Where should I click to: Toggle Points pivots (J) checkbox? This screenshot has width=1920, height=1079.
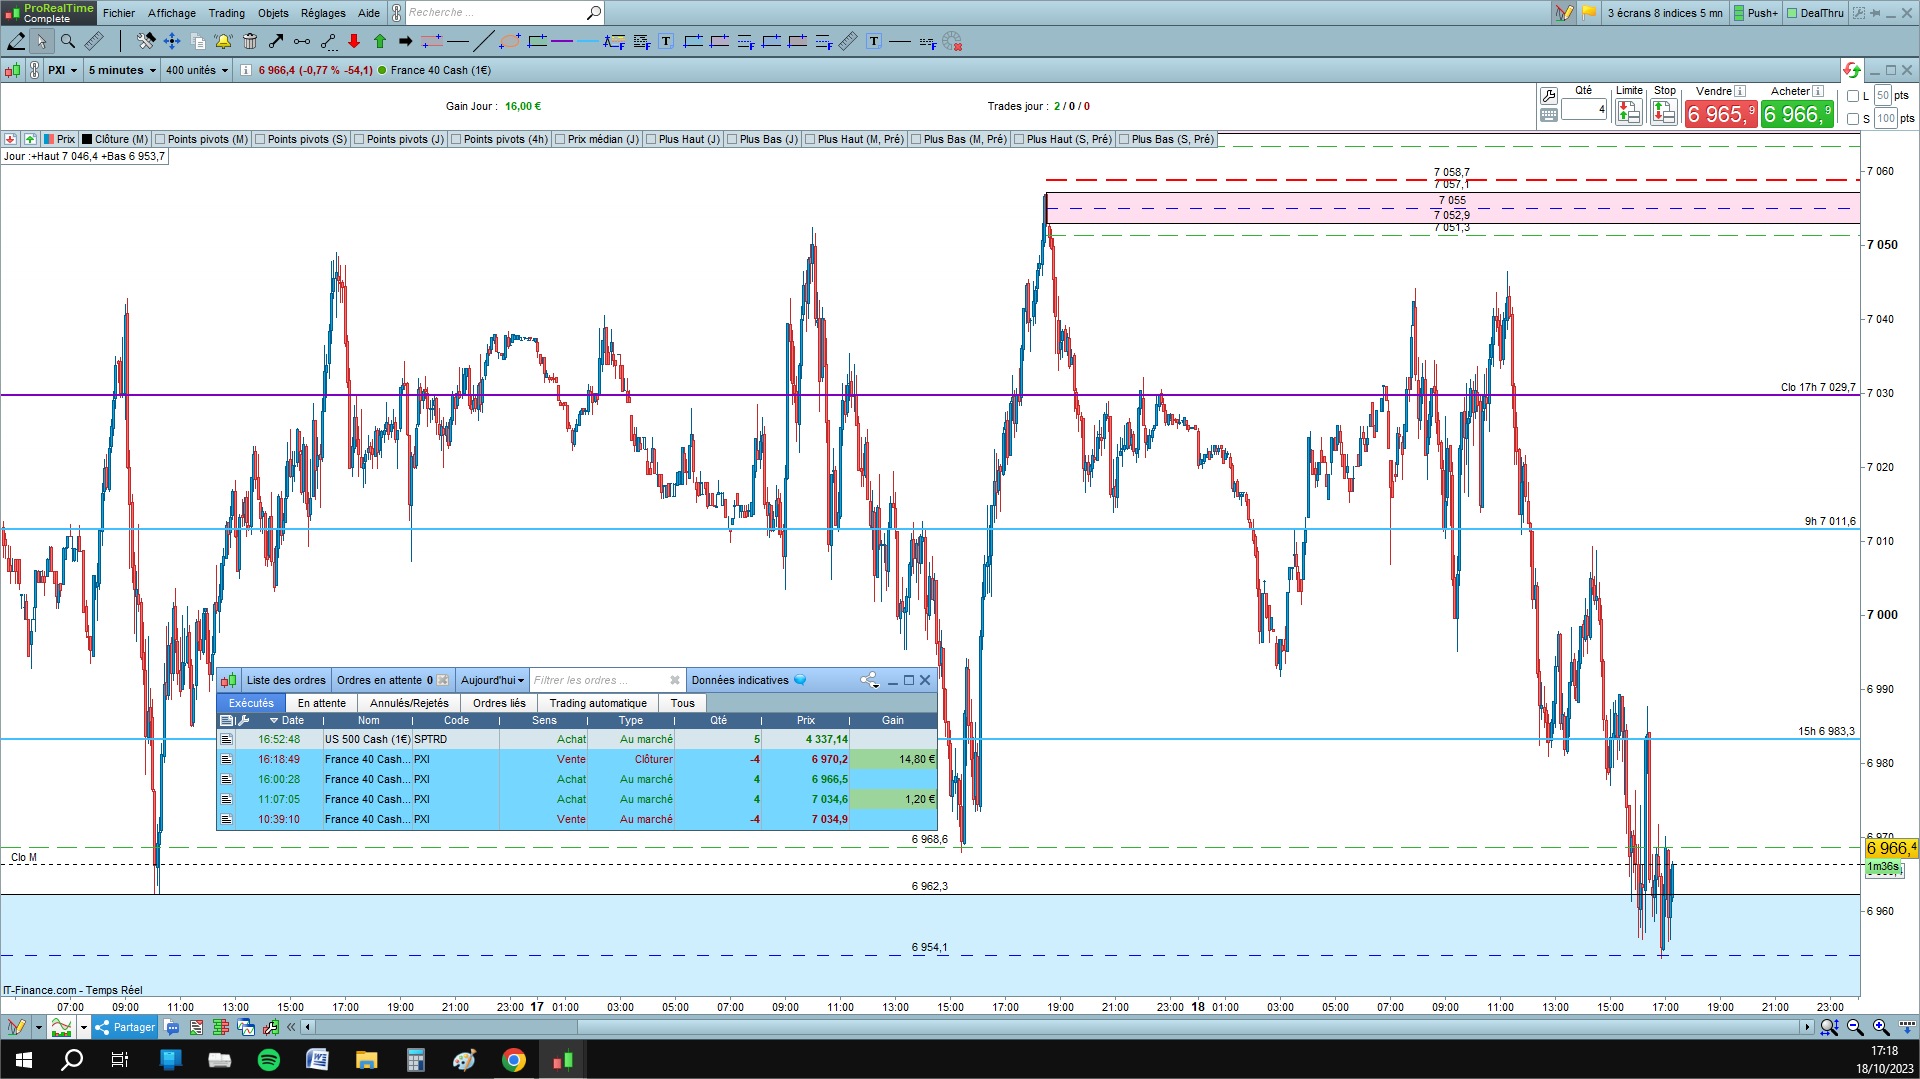click(x=359, y=139)
